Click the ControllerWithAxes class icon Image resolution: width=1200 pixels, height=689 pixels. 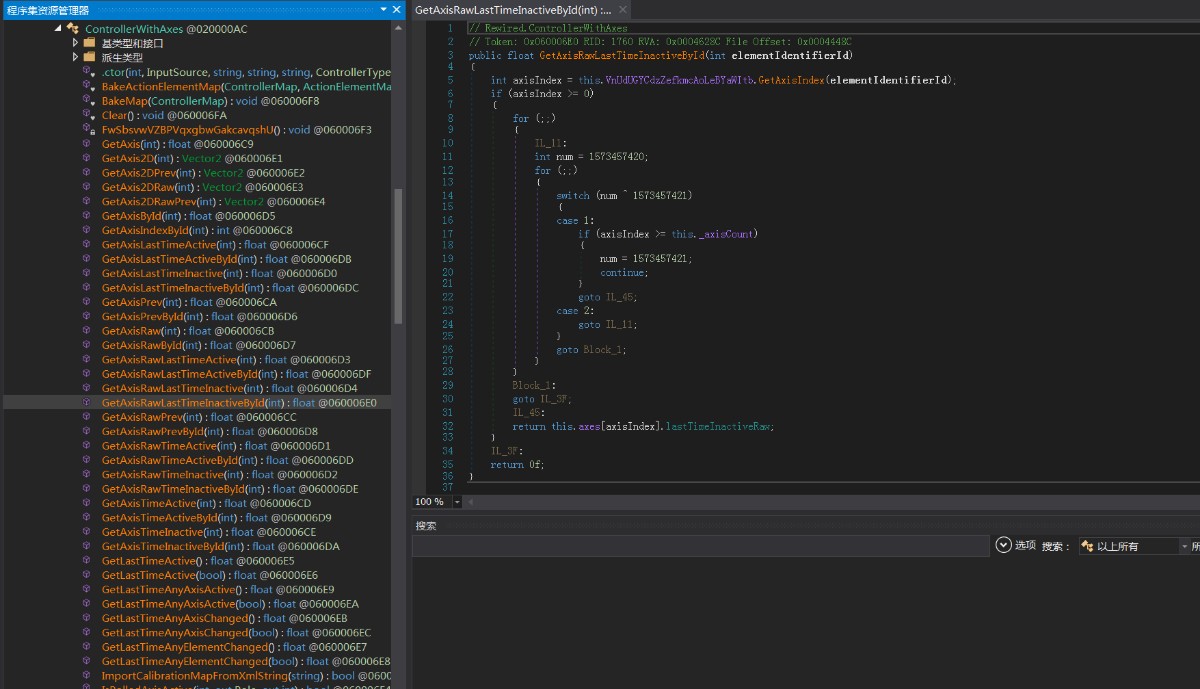click(73, 29)
